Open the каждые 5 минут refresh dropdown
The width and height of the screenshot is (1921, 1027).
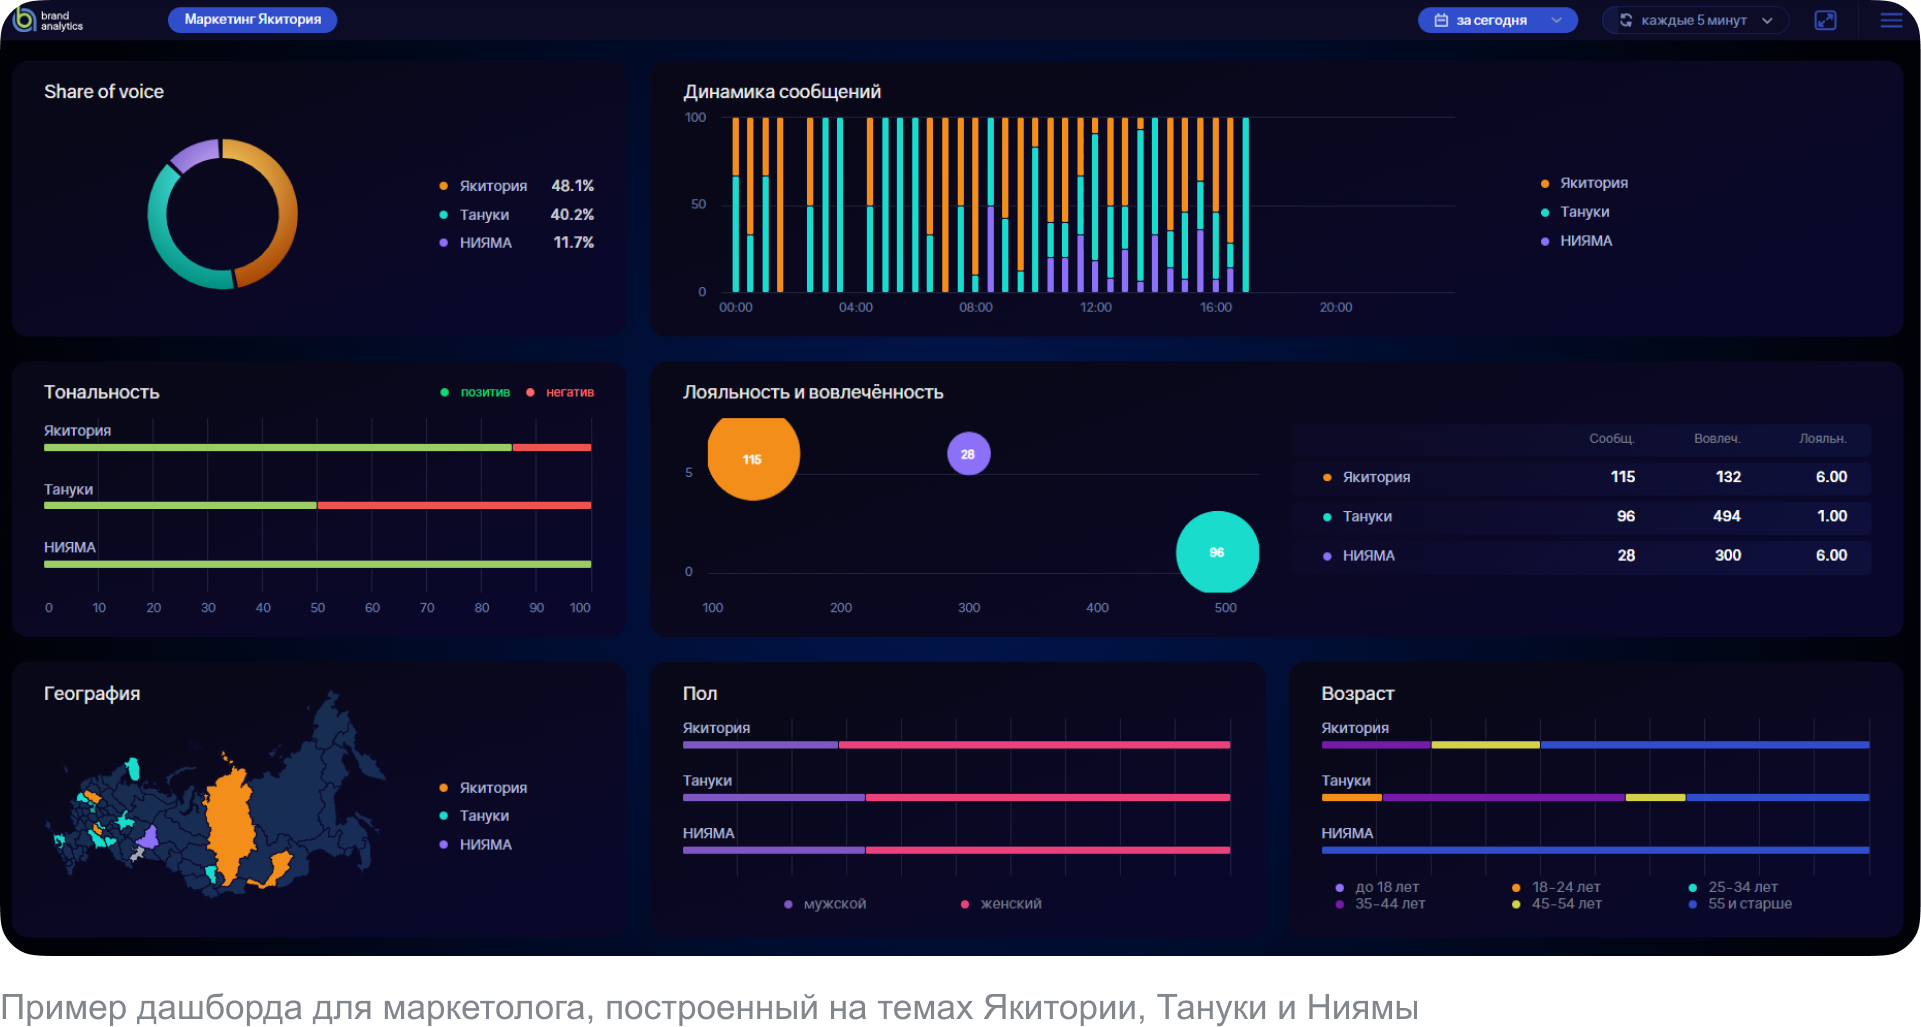click(x=1695, y=20)
